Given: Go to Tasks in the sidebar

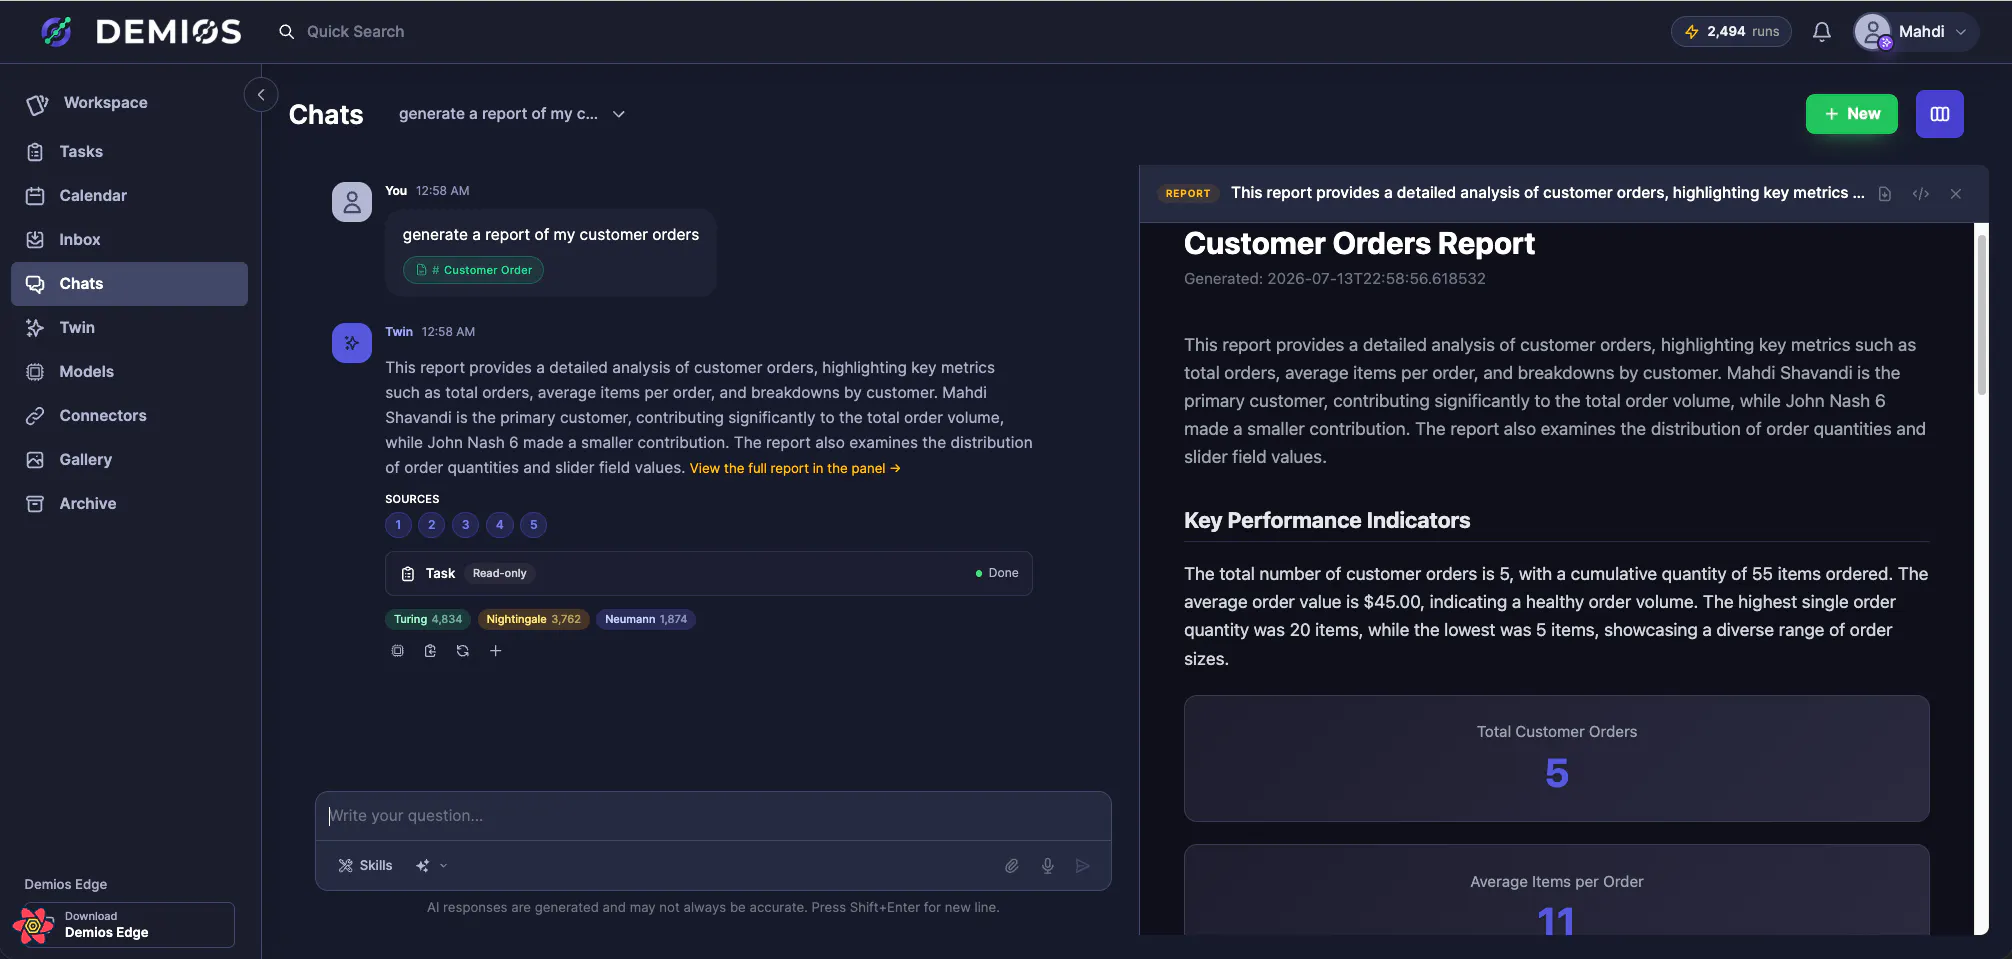Looking at the screenshot, I should coord(129,152).
